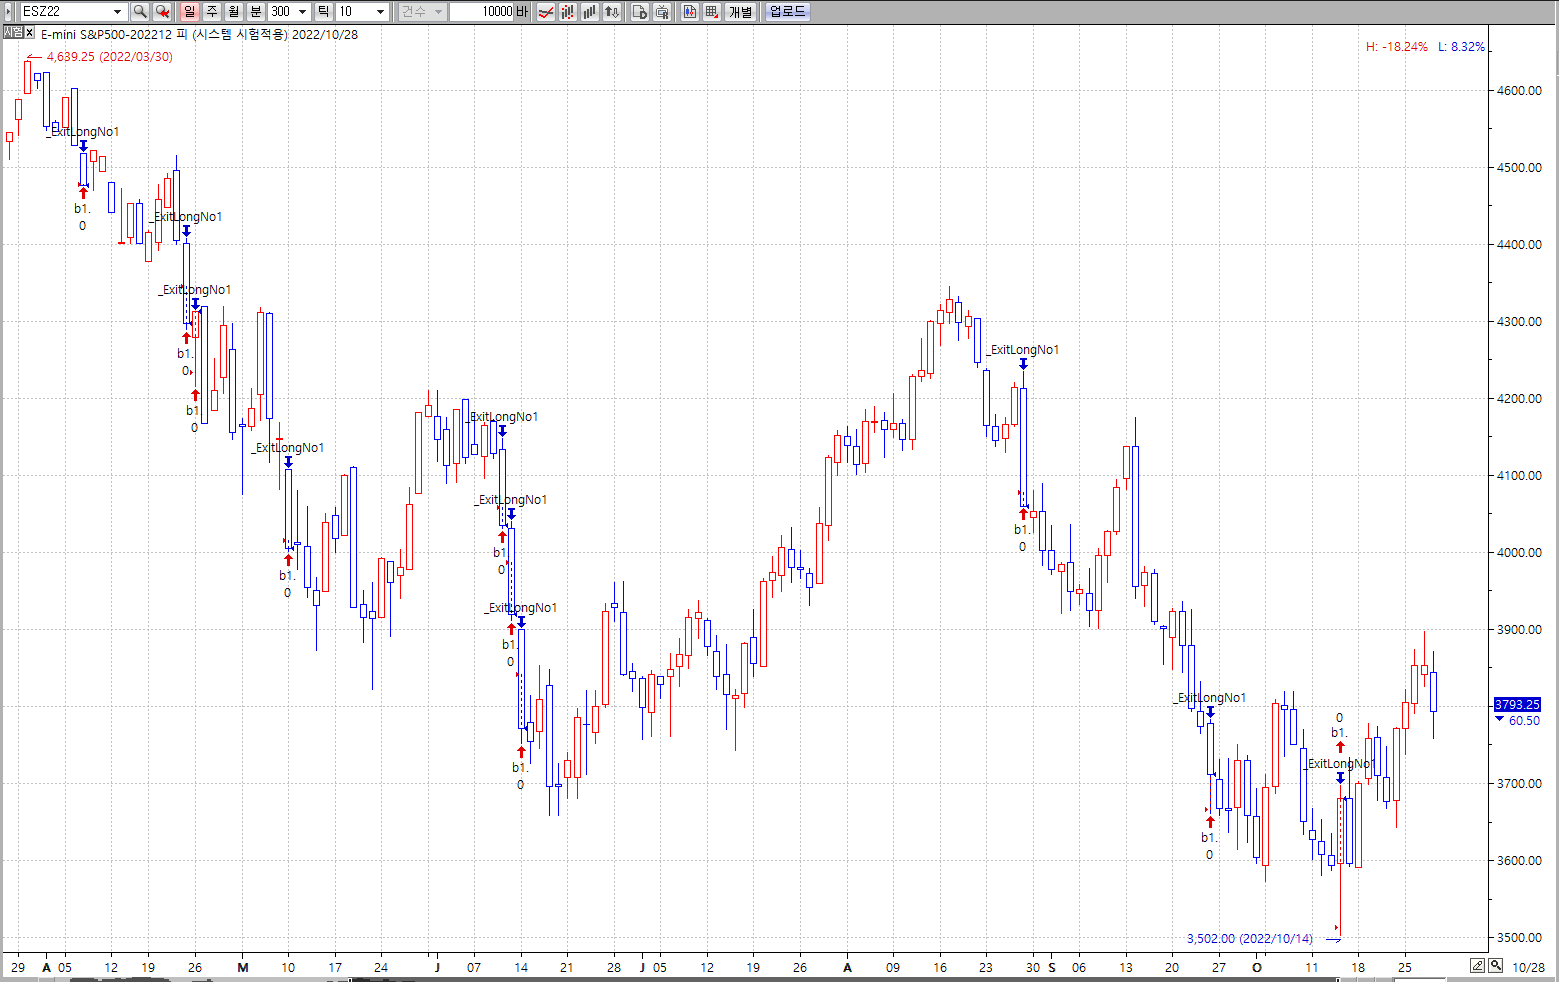Click the symbol search magnifier icon
The height and width of the screenshot is (982, 1559).
[x=140, y=12]
